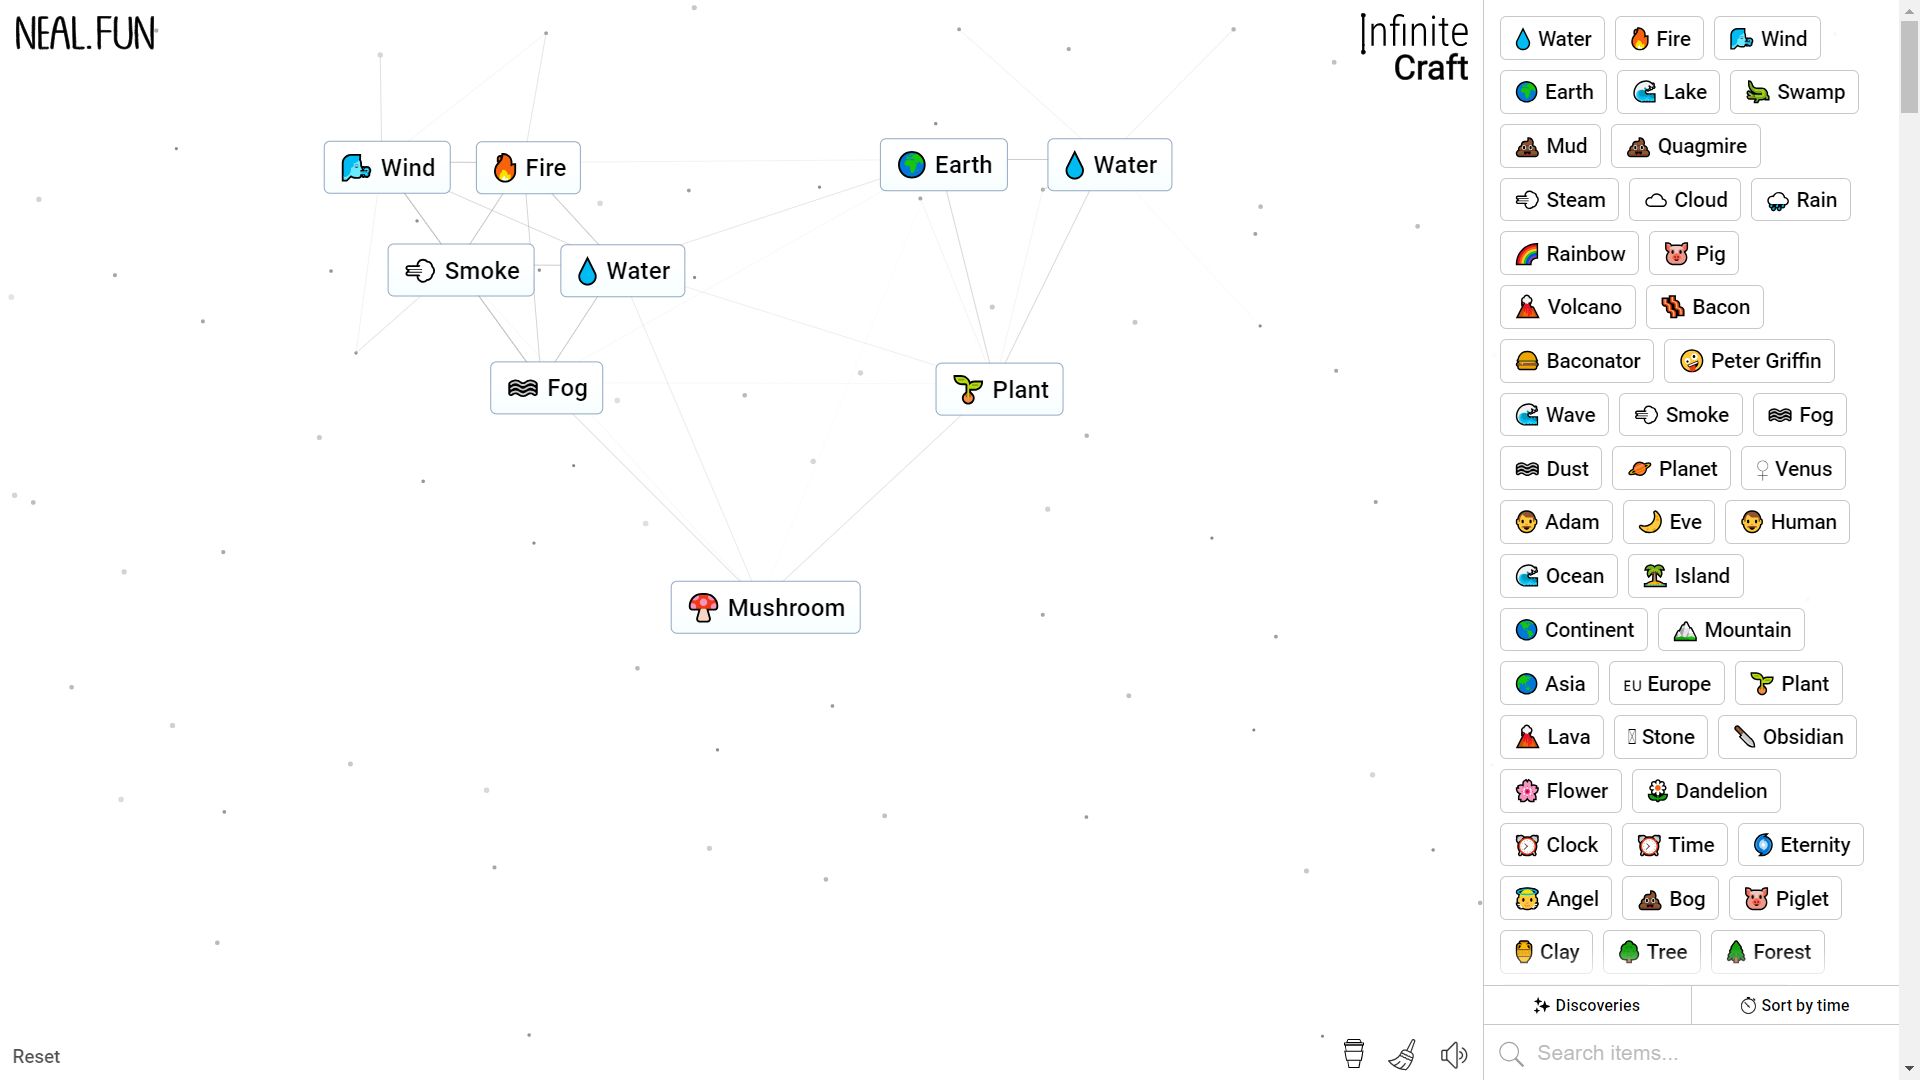Click the Obsidian element in sidebar

click(x=1788, y=736)
